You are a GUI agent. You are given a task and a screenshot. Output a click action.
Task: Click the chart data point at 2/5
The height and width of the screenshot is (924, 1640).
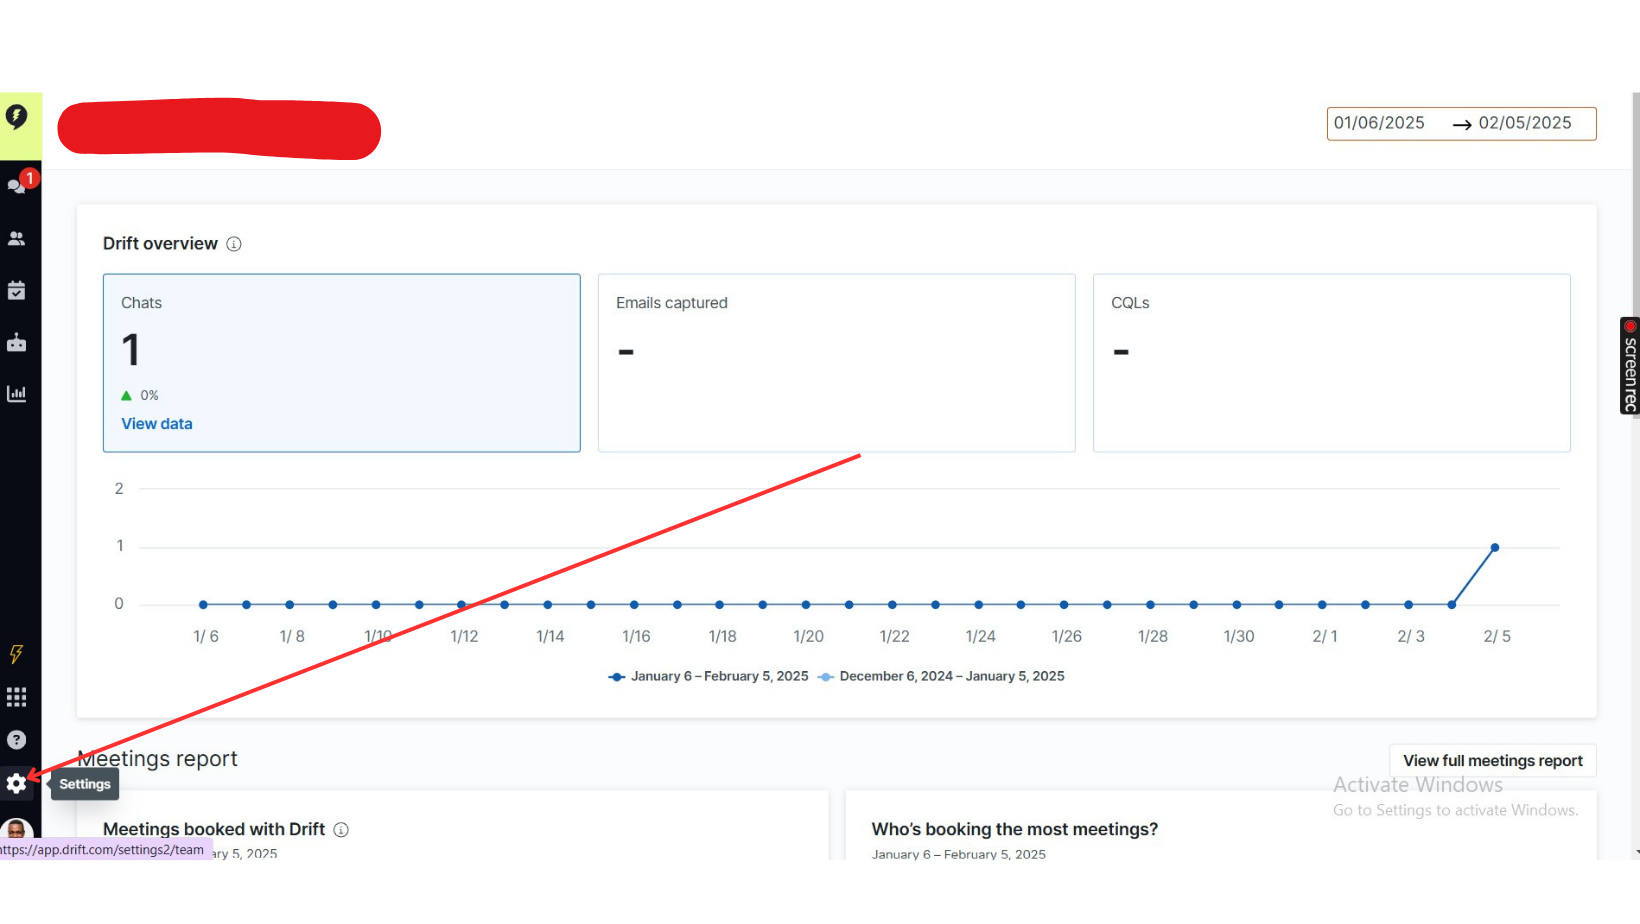click(1495, 548)
